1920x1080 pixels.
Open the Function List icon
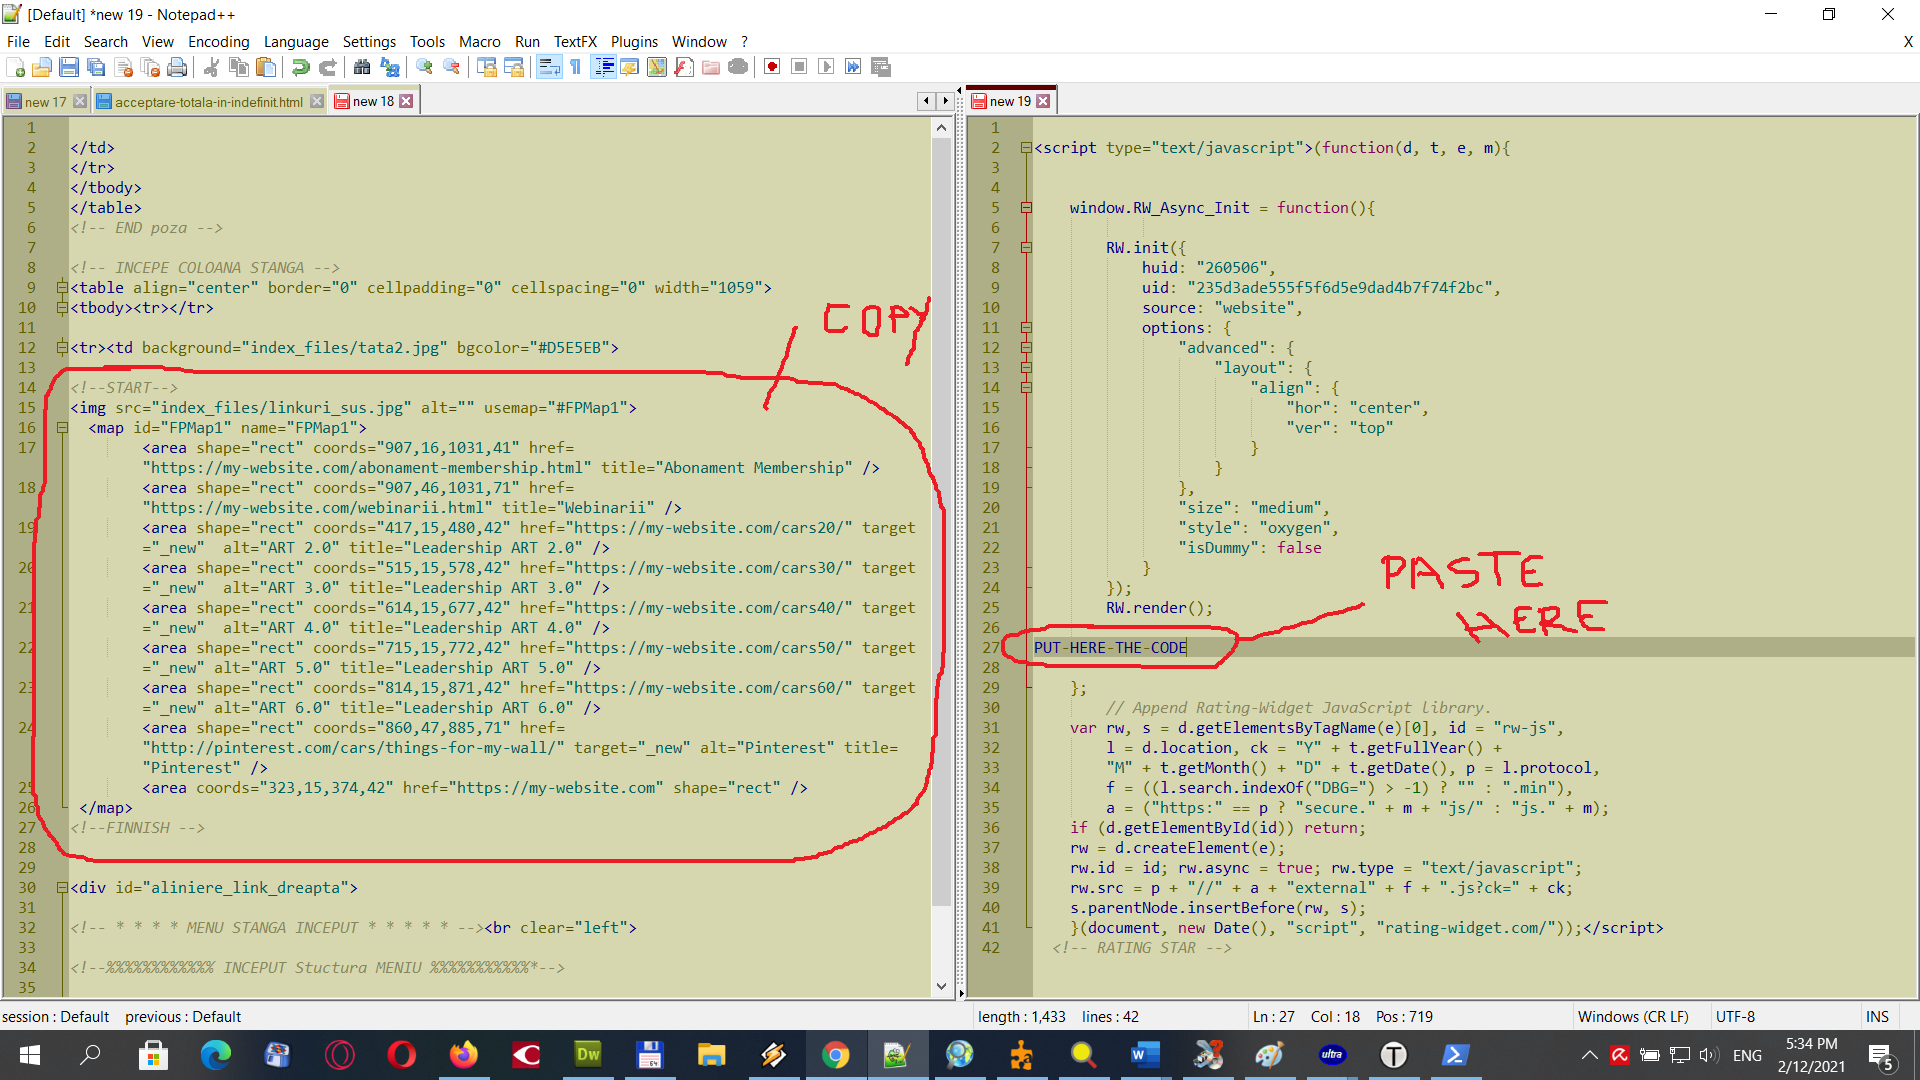tap(684, 67)
